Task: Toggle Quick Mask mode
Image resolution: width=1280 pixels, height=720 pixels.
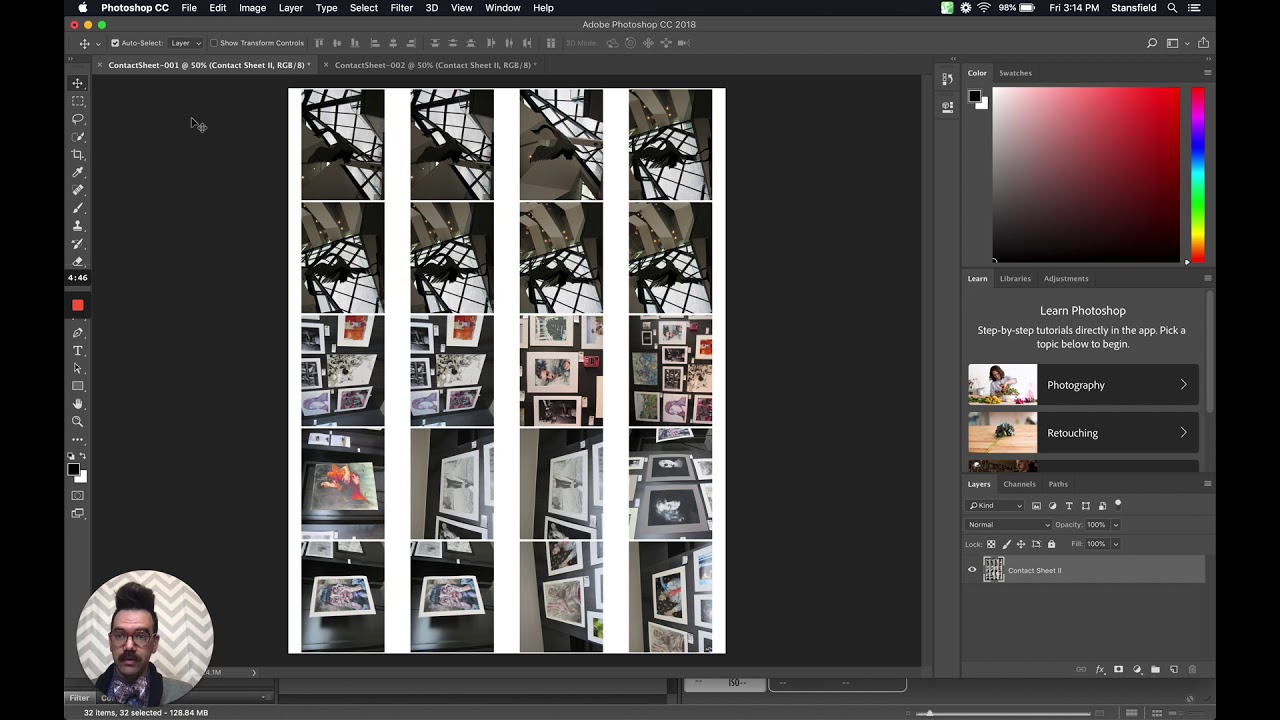Action: pos(77,495)
